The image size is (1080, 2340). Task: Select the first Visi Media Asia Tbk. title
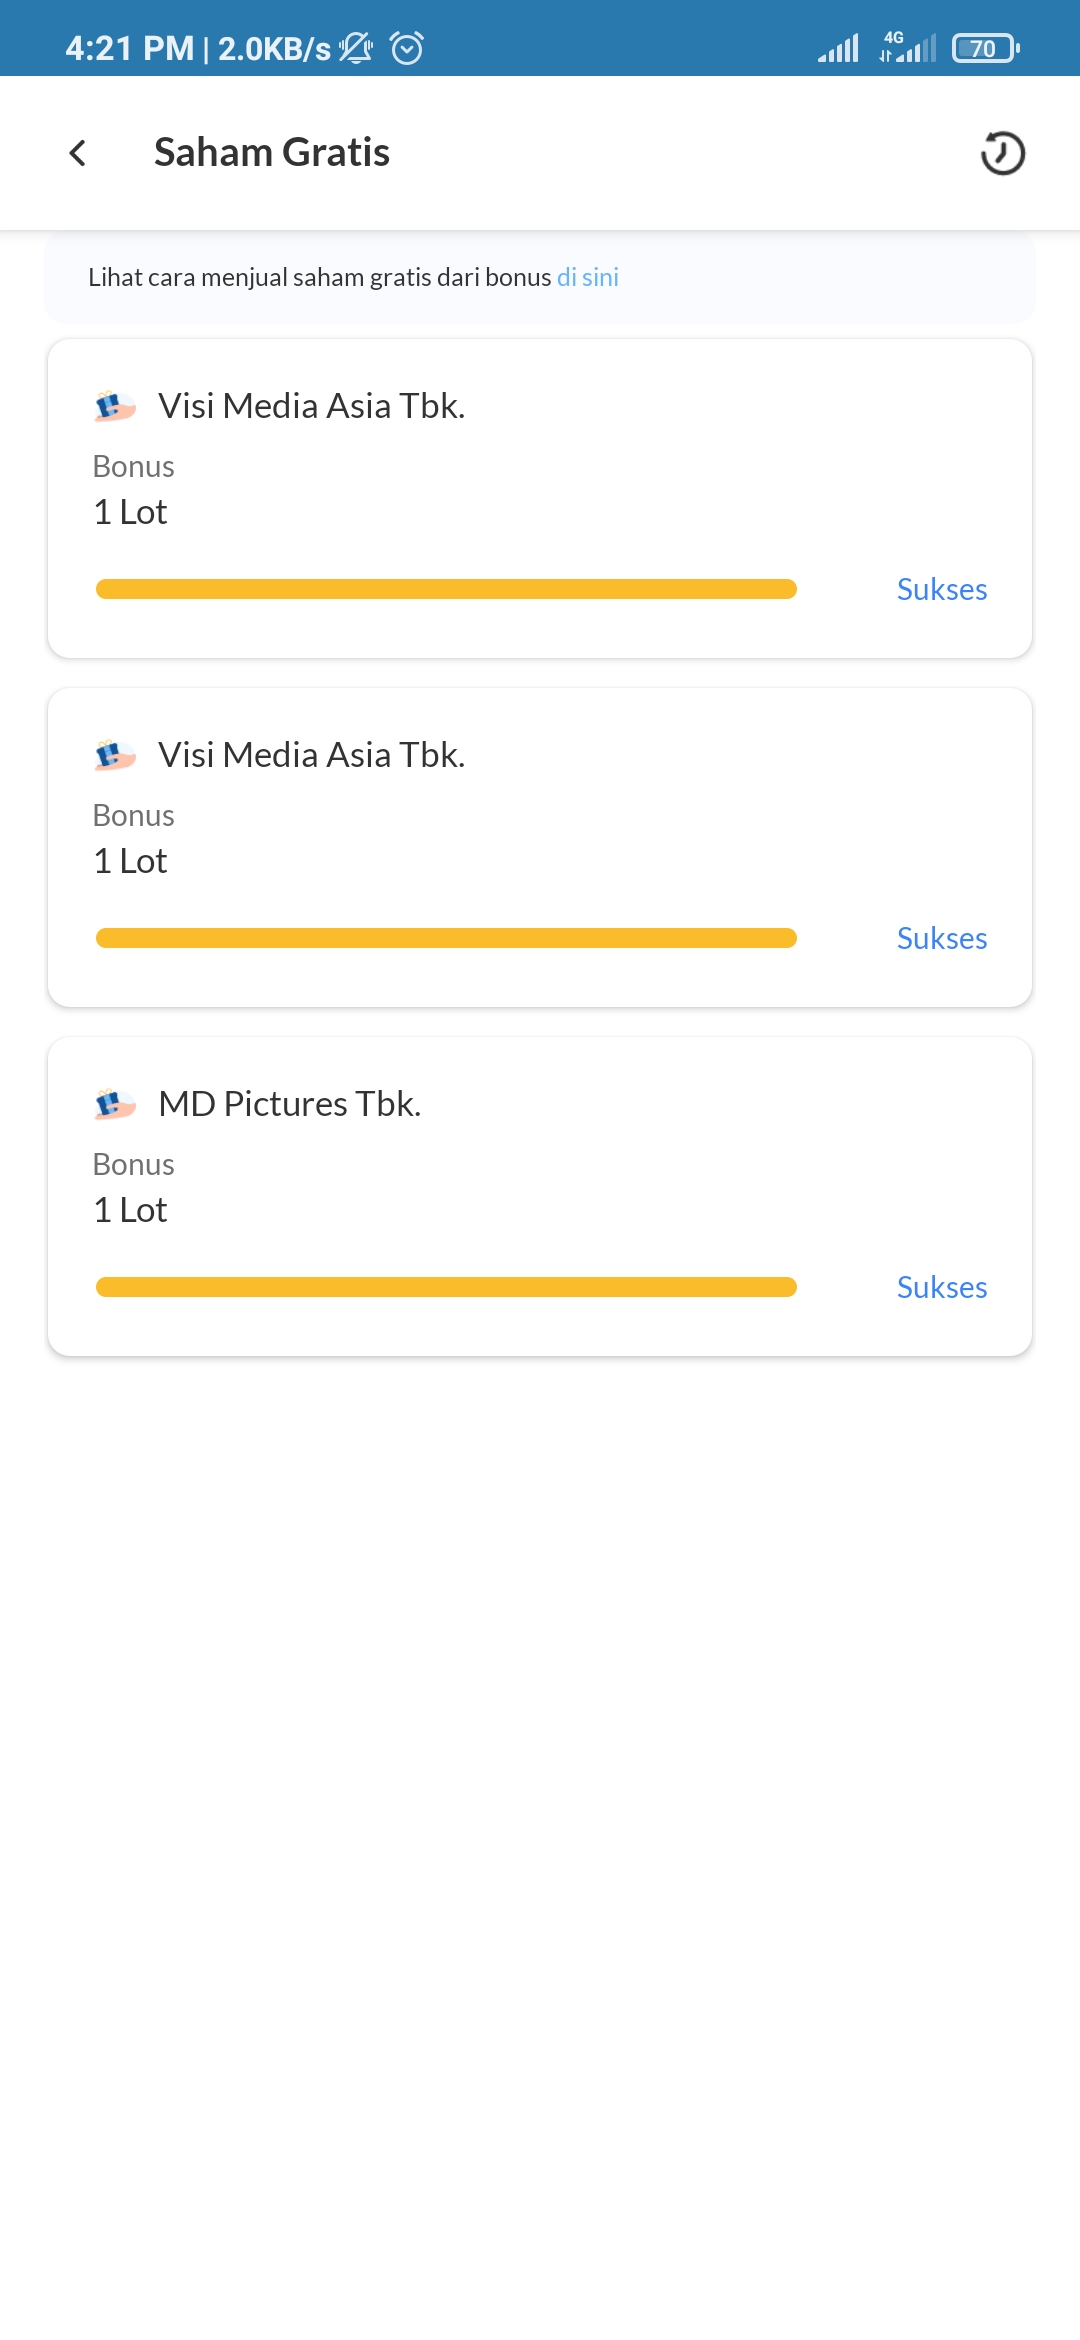coord(312,406)
